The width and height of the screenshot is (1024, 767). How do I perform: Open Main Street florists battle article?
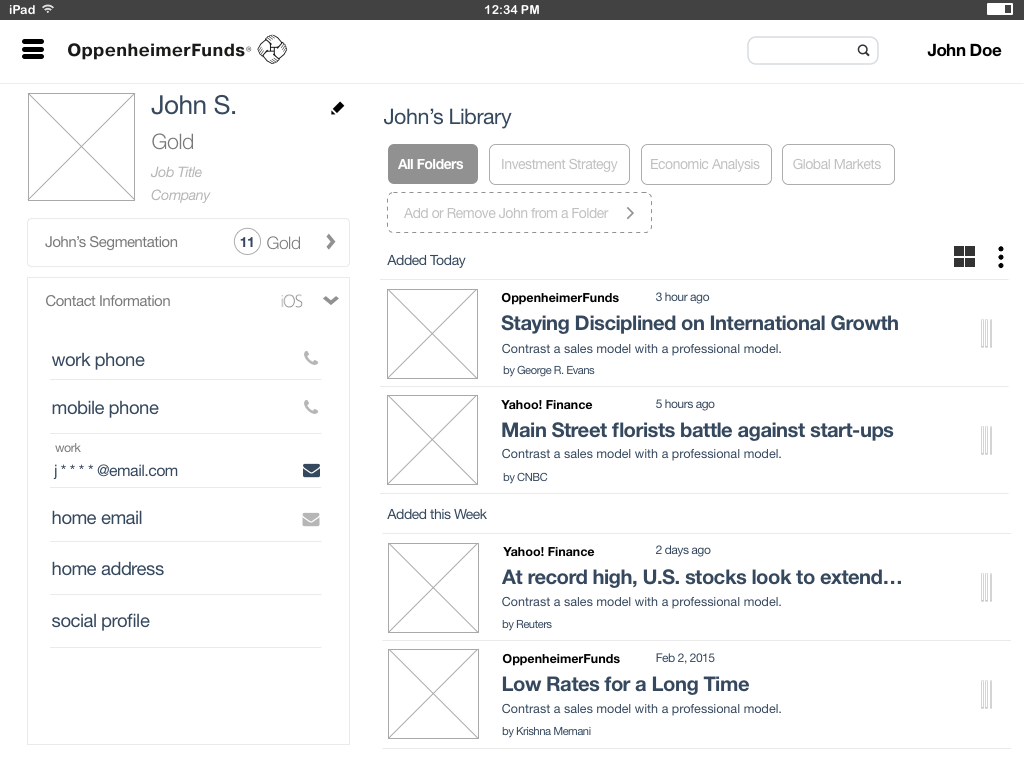pyautogui.click(x=697, y=431)
